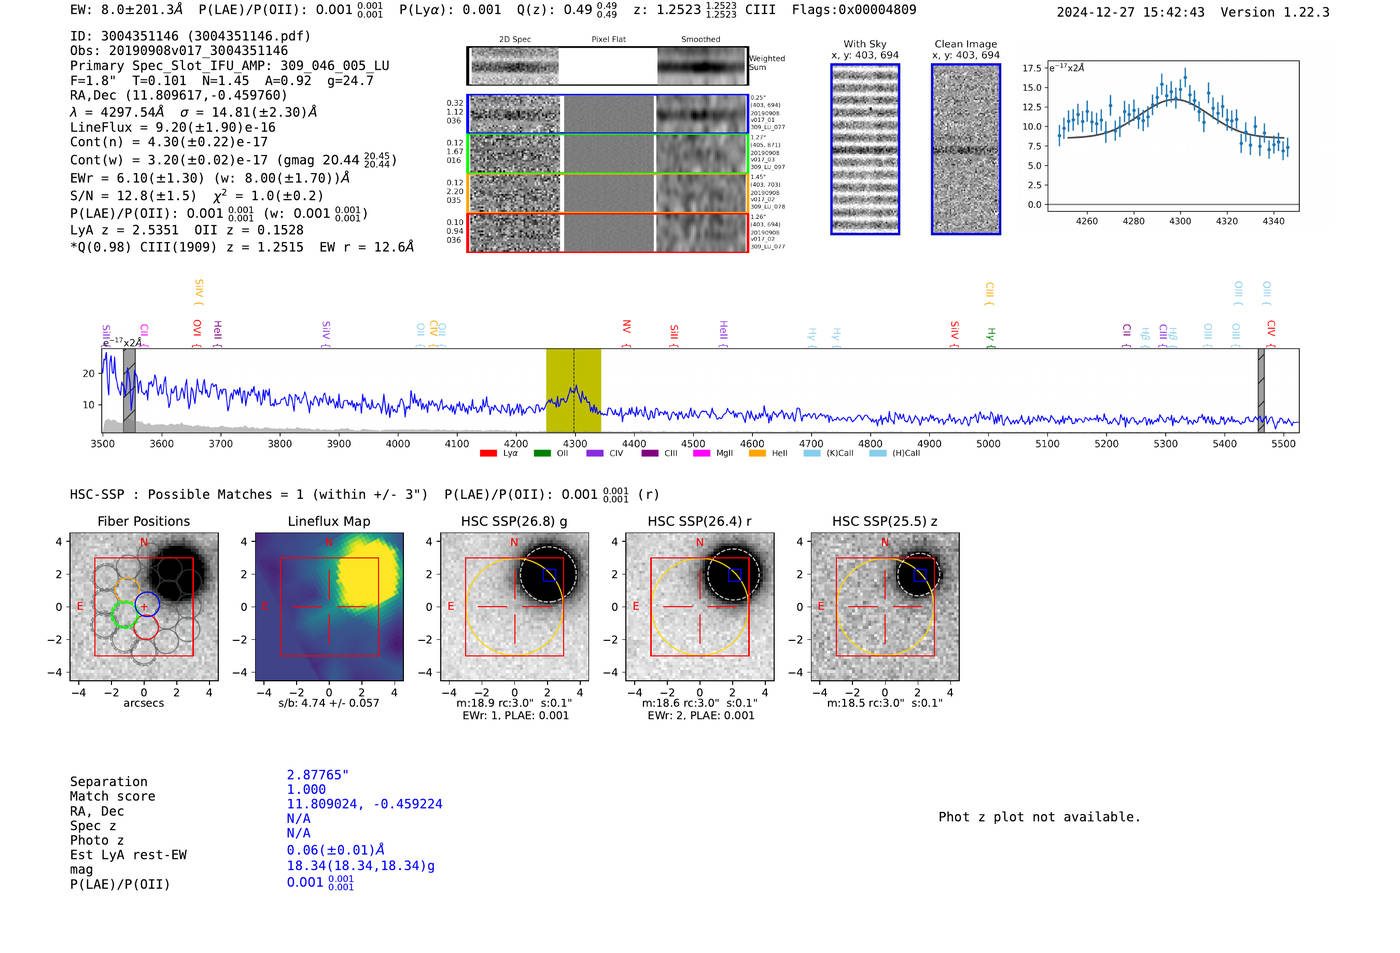Select the orange-bordered 2D spectrum row
This screenshot has height=953, width=1400.
608,193
